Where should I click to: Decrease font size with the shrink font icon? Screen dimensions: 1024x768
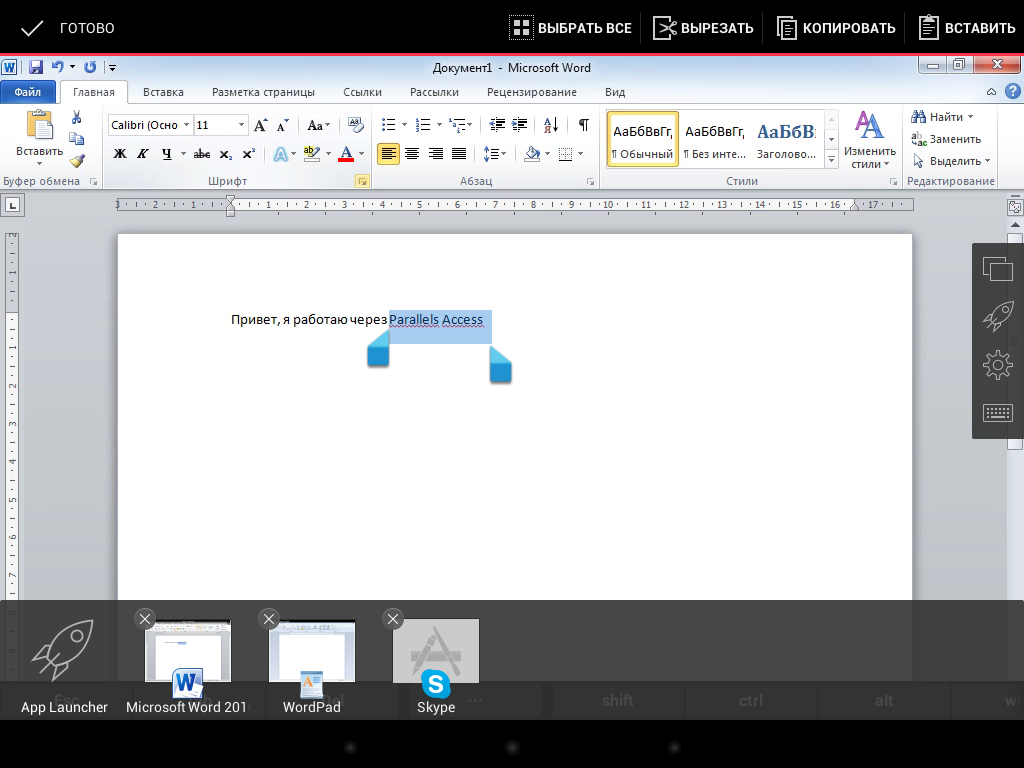282,125
